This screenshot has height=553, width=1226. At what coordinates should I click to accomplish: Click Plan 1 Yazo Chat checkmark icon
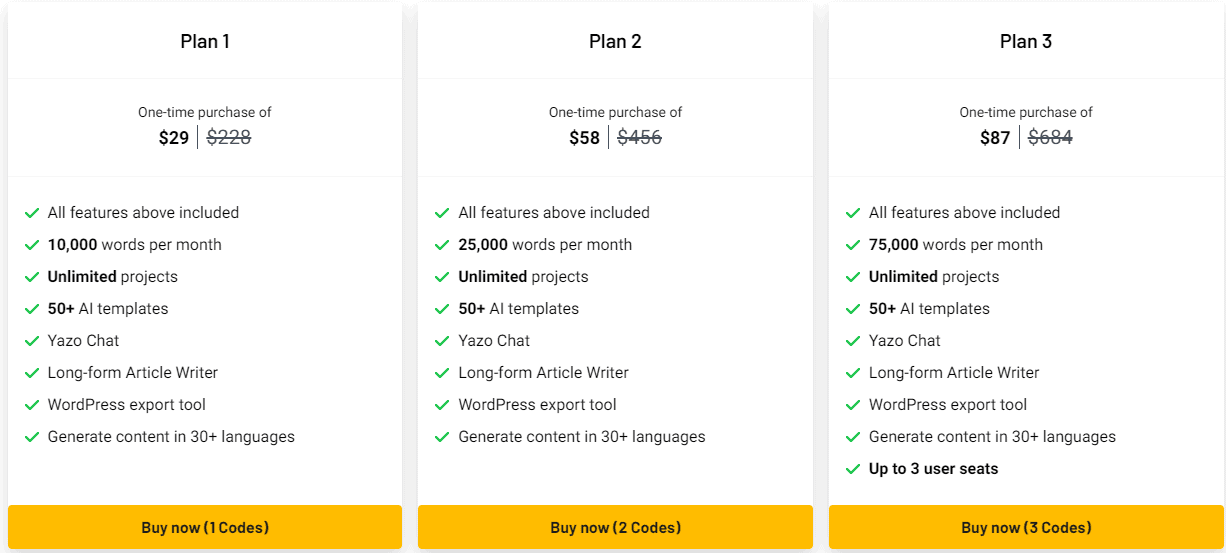click(32, 341)
